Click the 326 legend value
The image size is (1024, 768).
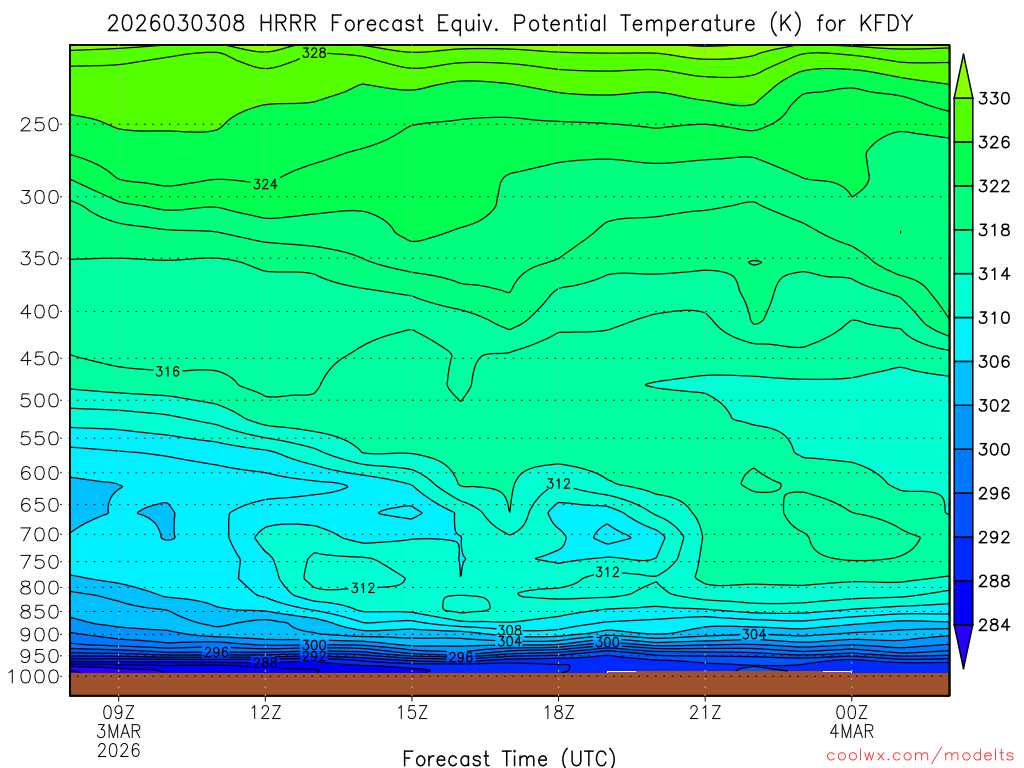click(994, 142)
